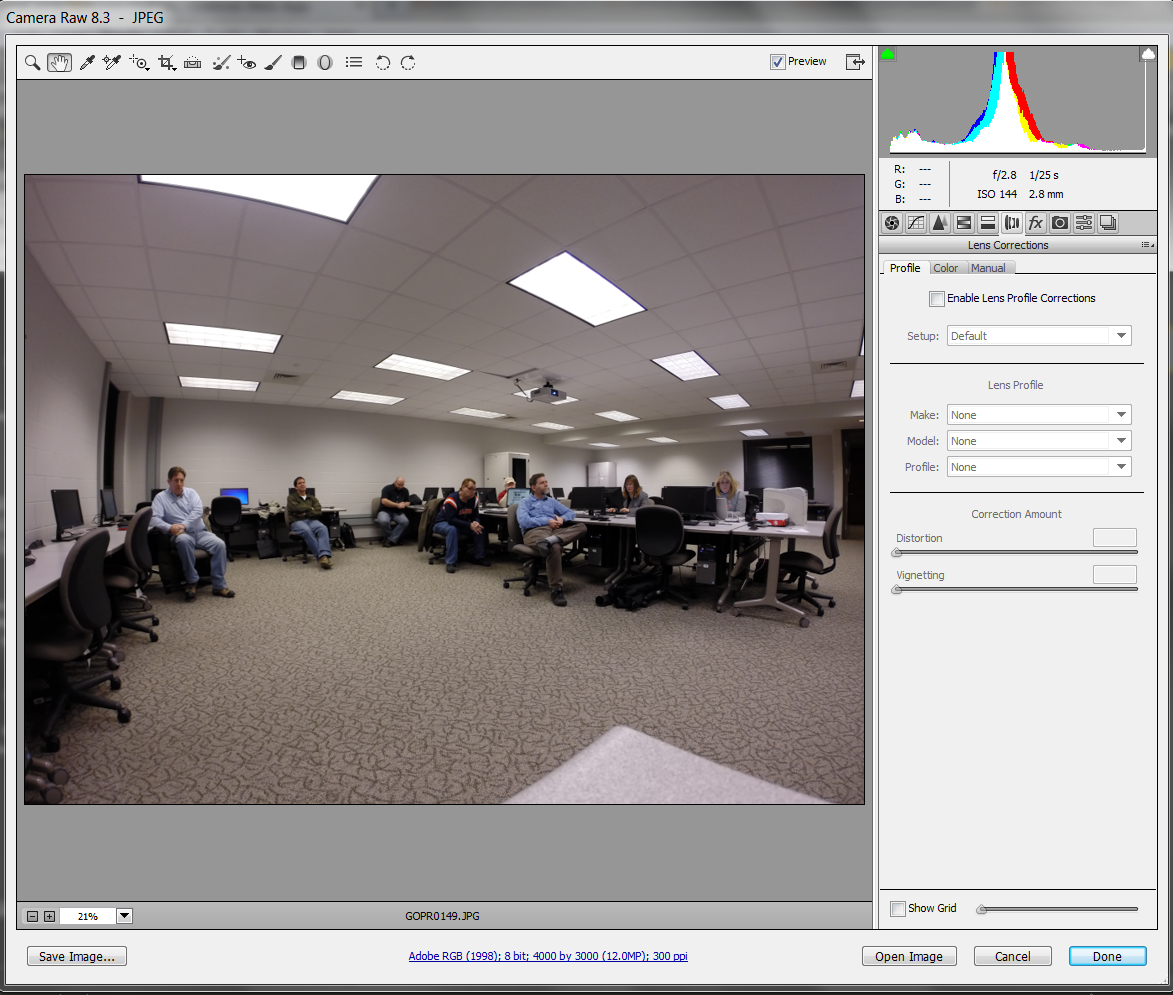
Task: Click the Vignetting value field
Action: click(x=1115, y=575)
